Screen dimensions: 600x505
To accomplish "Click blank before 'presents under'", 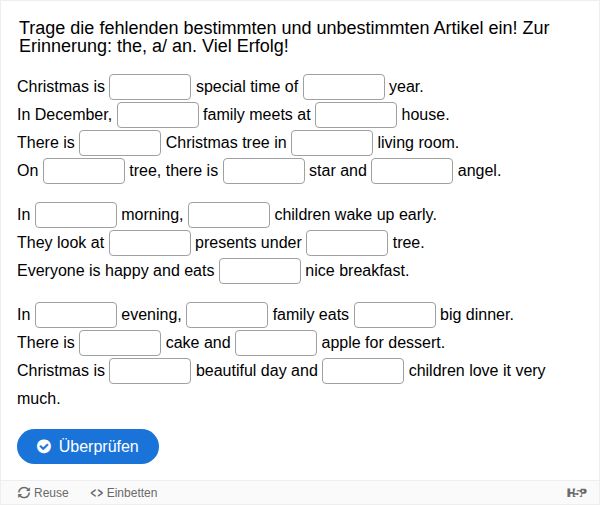I will (x=150, y=243).
